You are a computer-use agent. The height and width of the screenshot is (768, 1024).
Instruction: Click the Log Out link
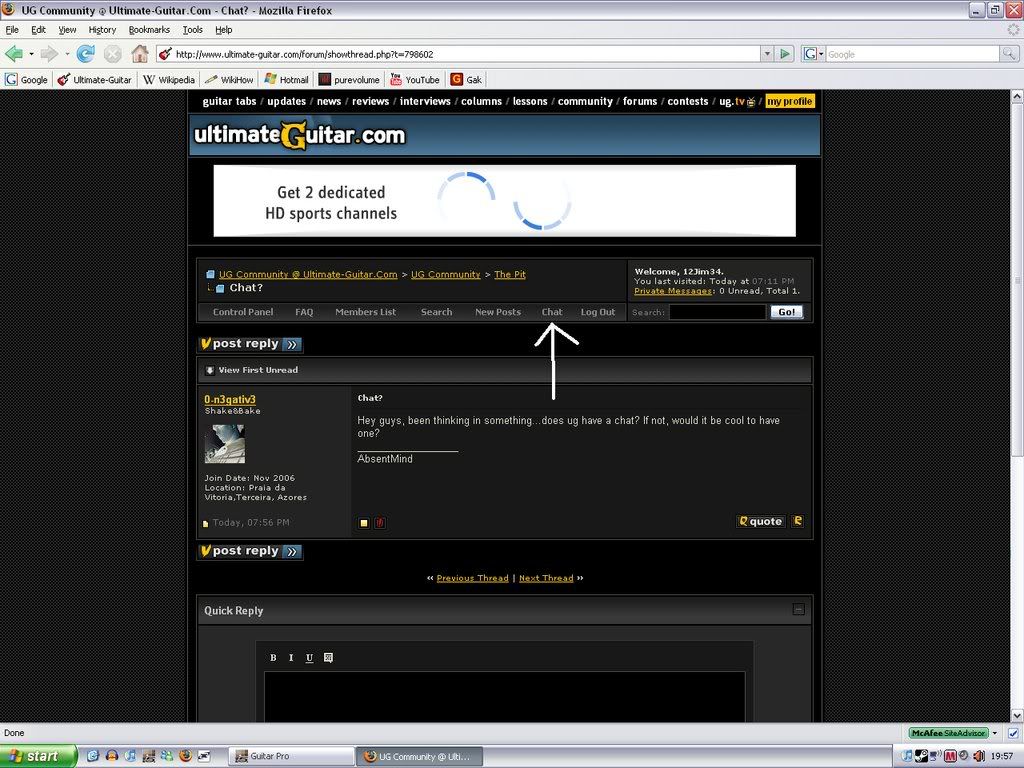tap(598, 312)
